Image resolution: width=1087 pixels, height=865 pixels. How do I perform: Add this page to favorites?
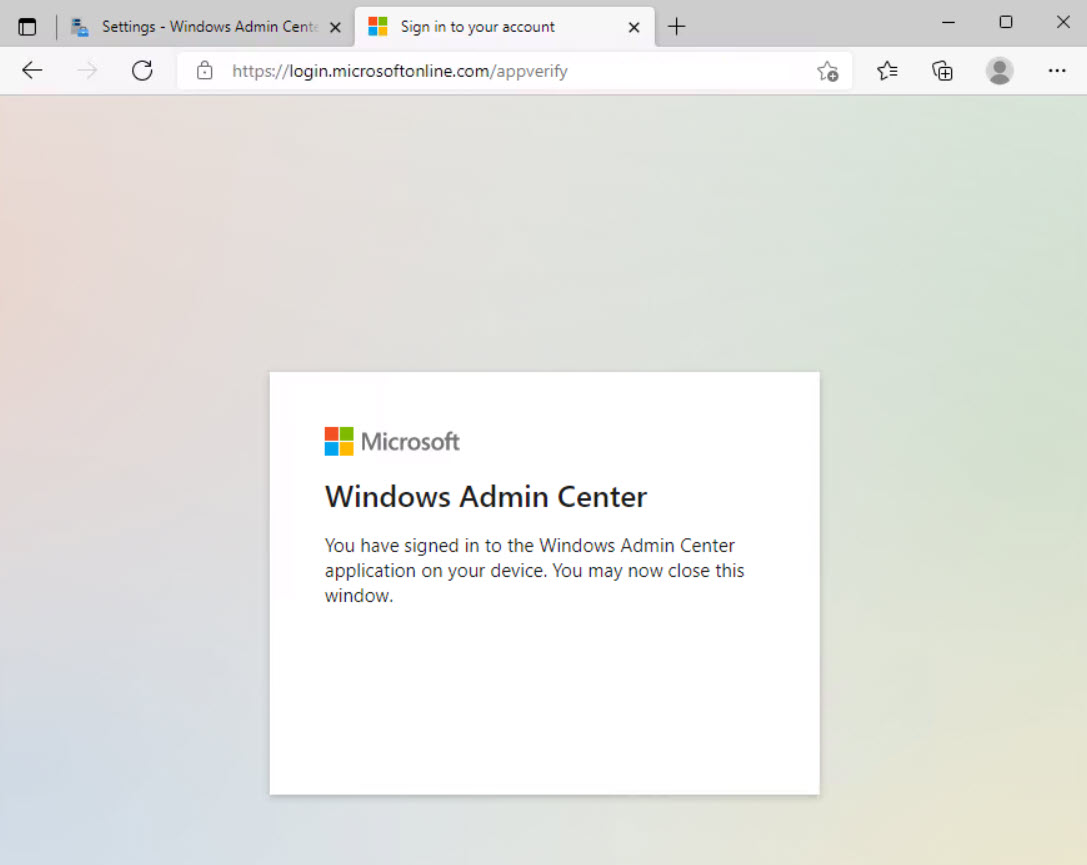pos(827,70)
